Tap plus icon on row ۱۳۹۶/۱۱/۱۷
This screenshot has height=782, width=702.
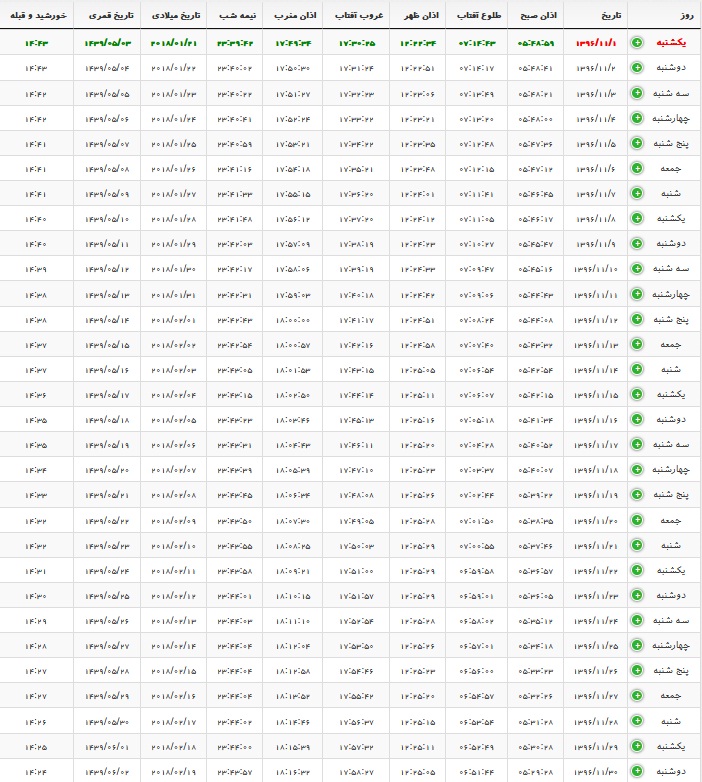point(637,444)
